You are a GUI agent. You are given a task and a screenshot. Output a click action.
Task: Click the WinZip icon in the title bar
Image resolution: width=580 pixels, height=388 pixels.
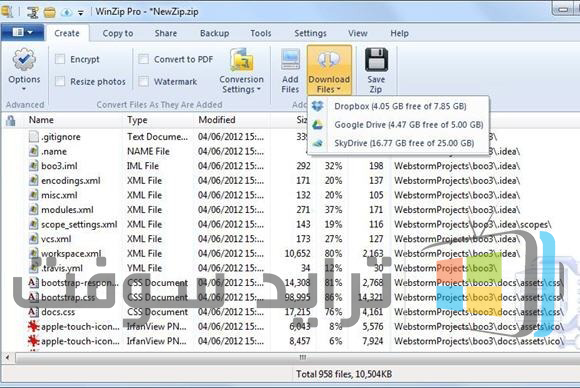pyautogui.click(x=7, y=11)
